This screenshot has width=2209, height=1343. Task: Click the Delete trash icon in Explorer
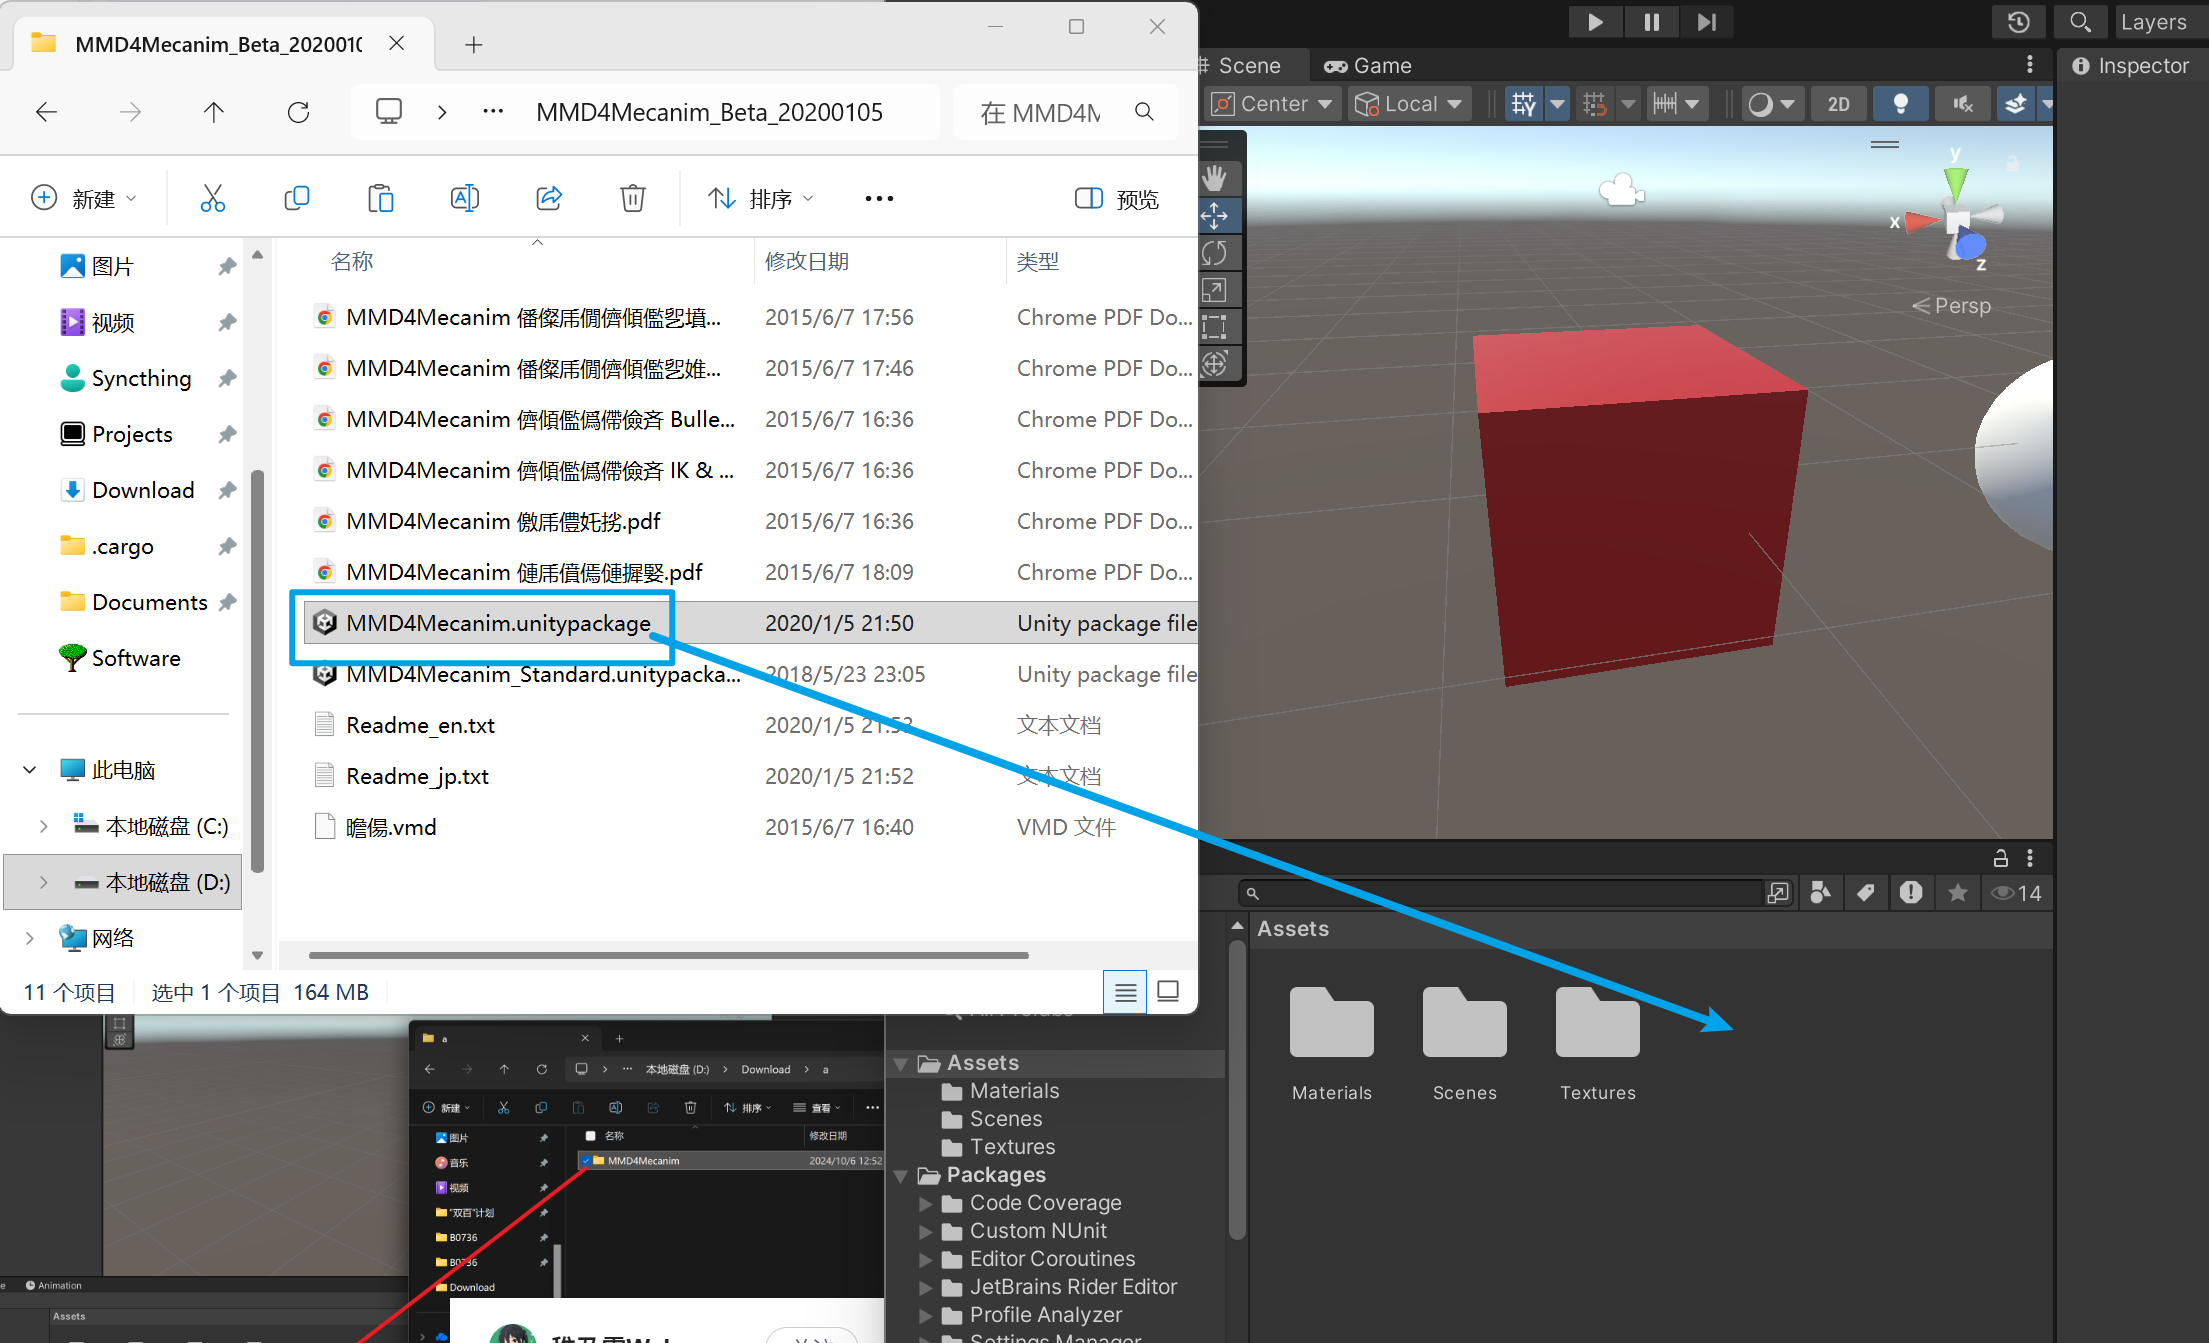pos(632,199)
